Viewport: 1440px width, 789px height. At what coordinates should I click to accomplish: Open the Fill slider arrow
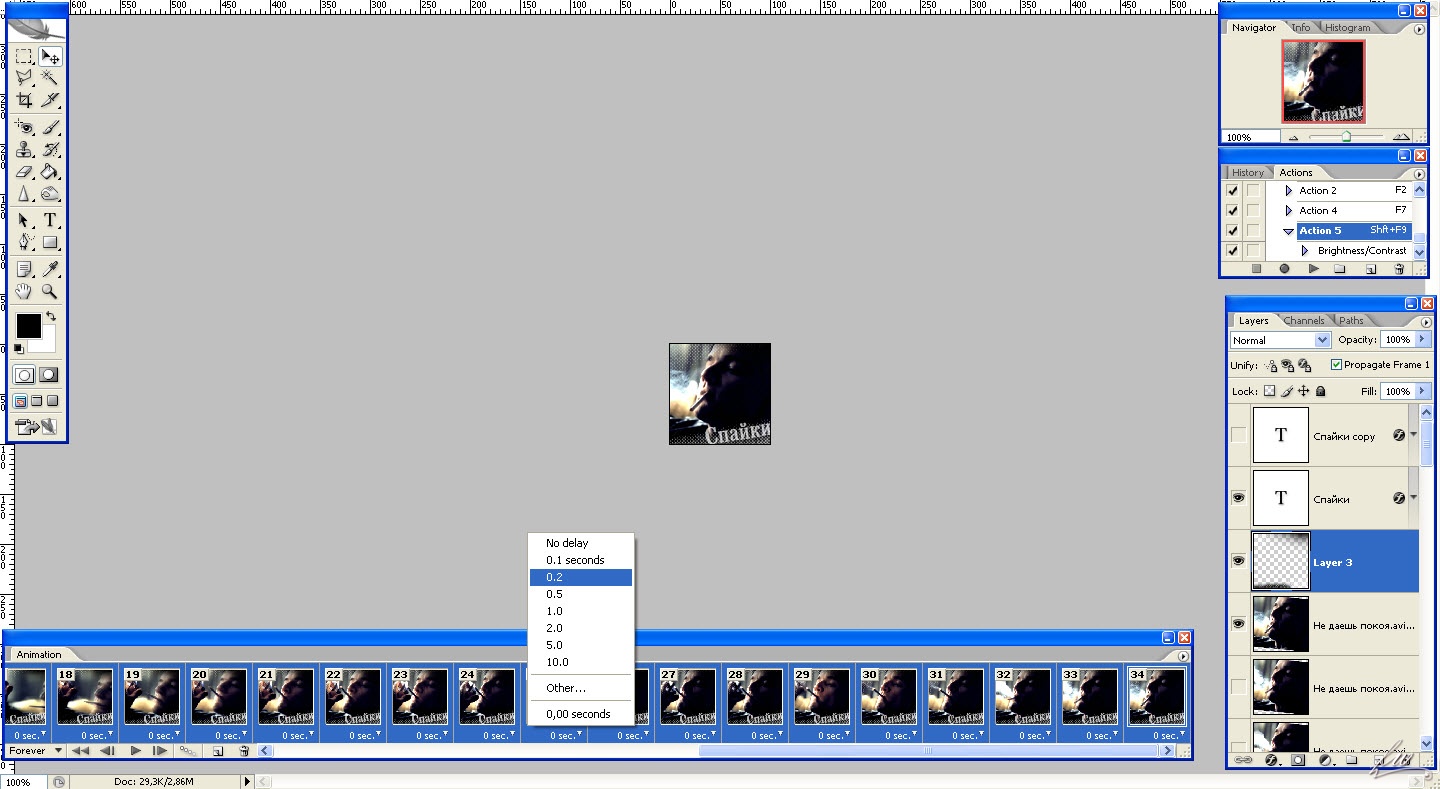[1422, 391]
